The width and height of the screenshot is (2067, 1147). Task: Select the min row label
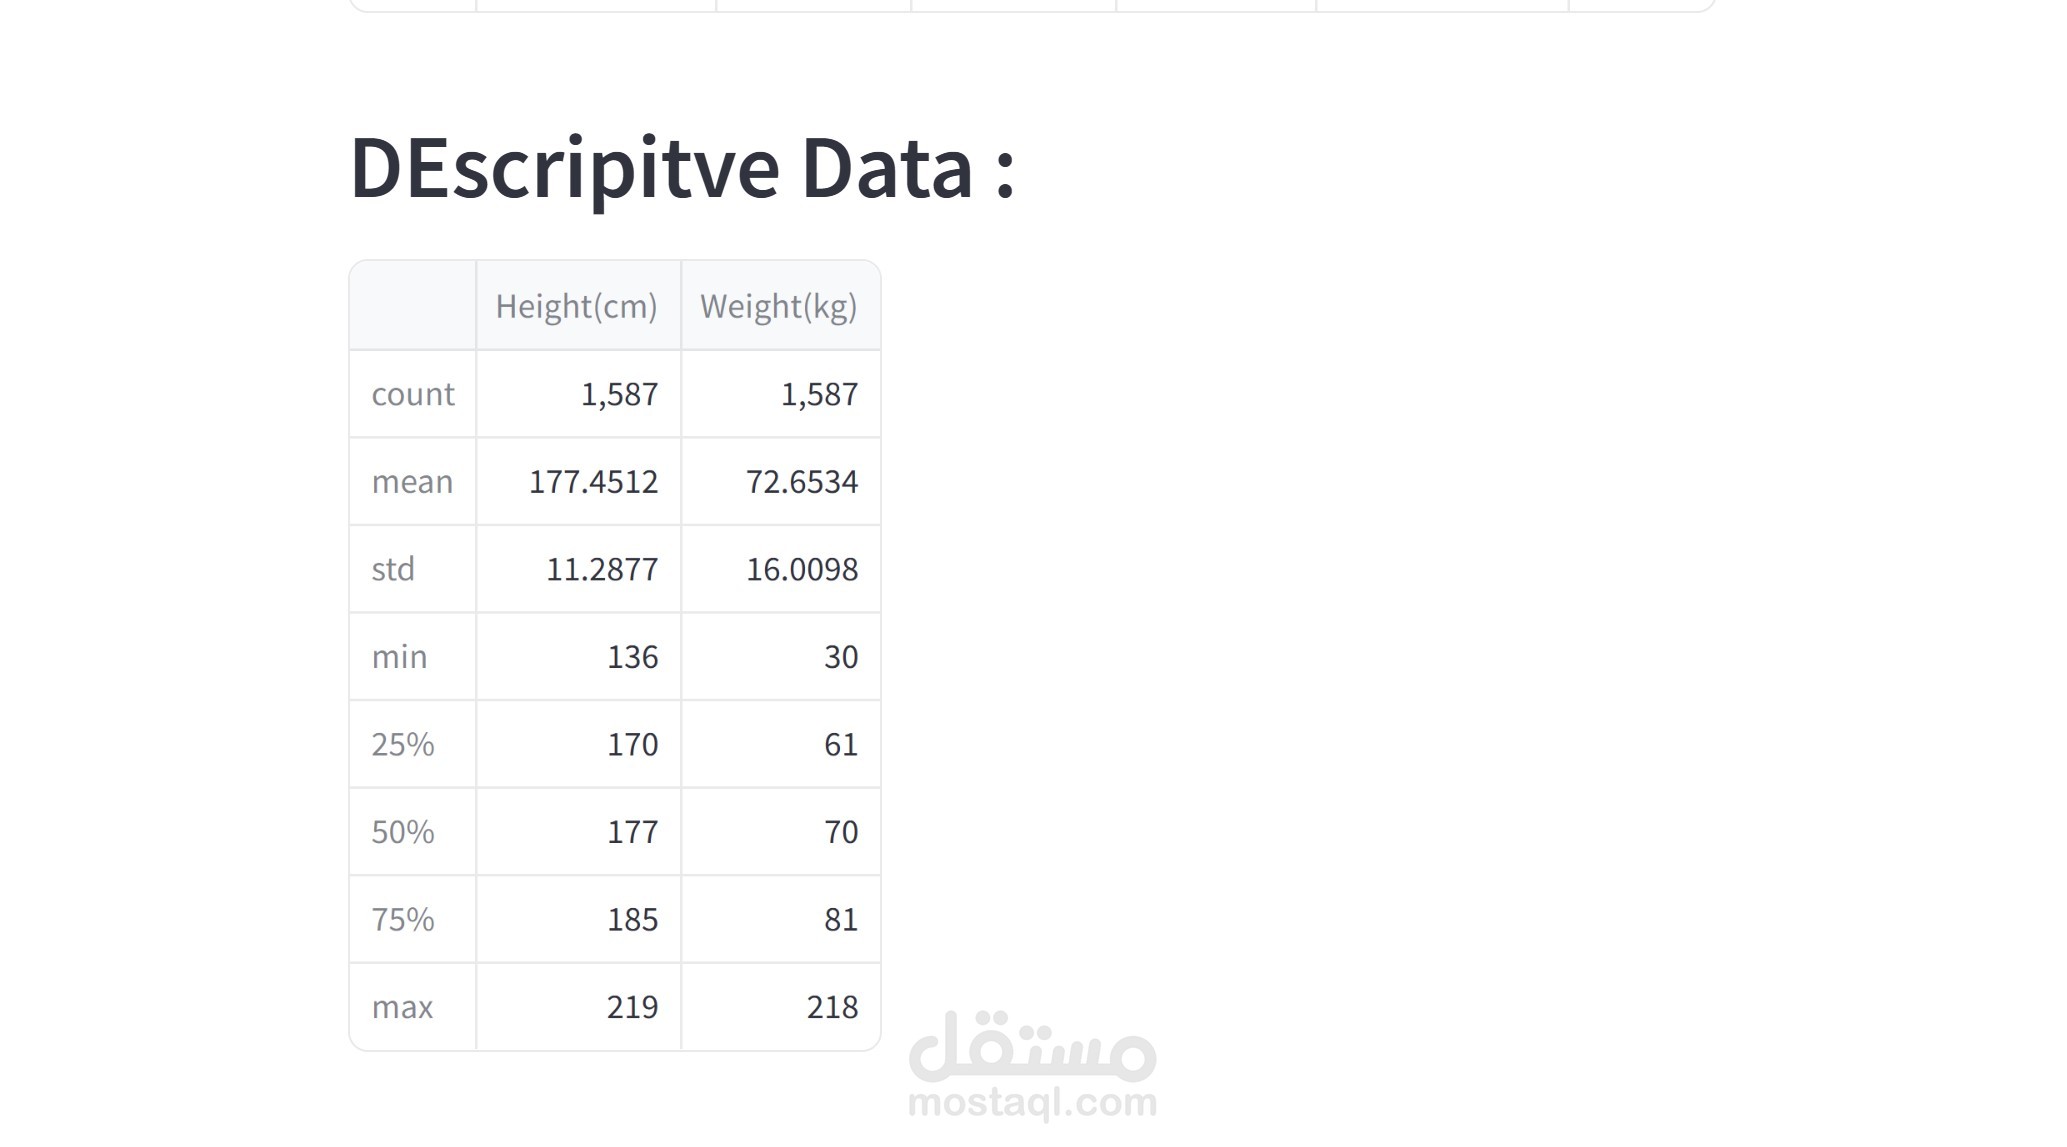point(399,657)
